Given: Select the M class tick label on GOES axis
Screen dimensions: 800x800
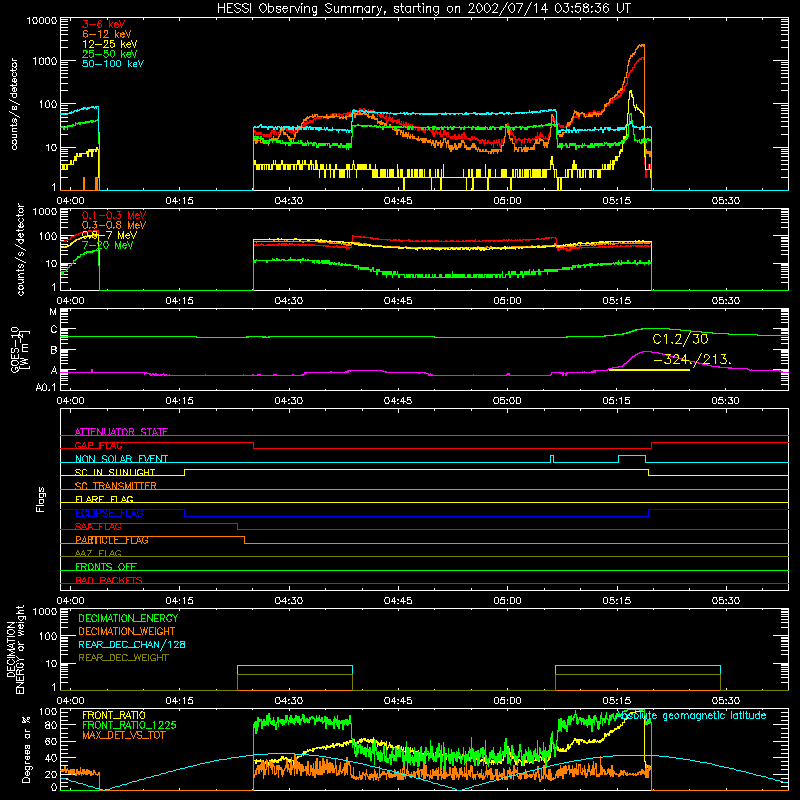Looking at the screenshot, I should tap(53, 312).
